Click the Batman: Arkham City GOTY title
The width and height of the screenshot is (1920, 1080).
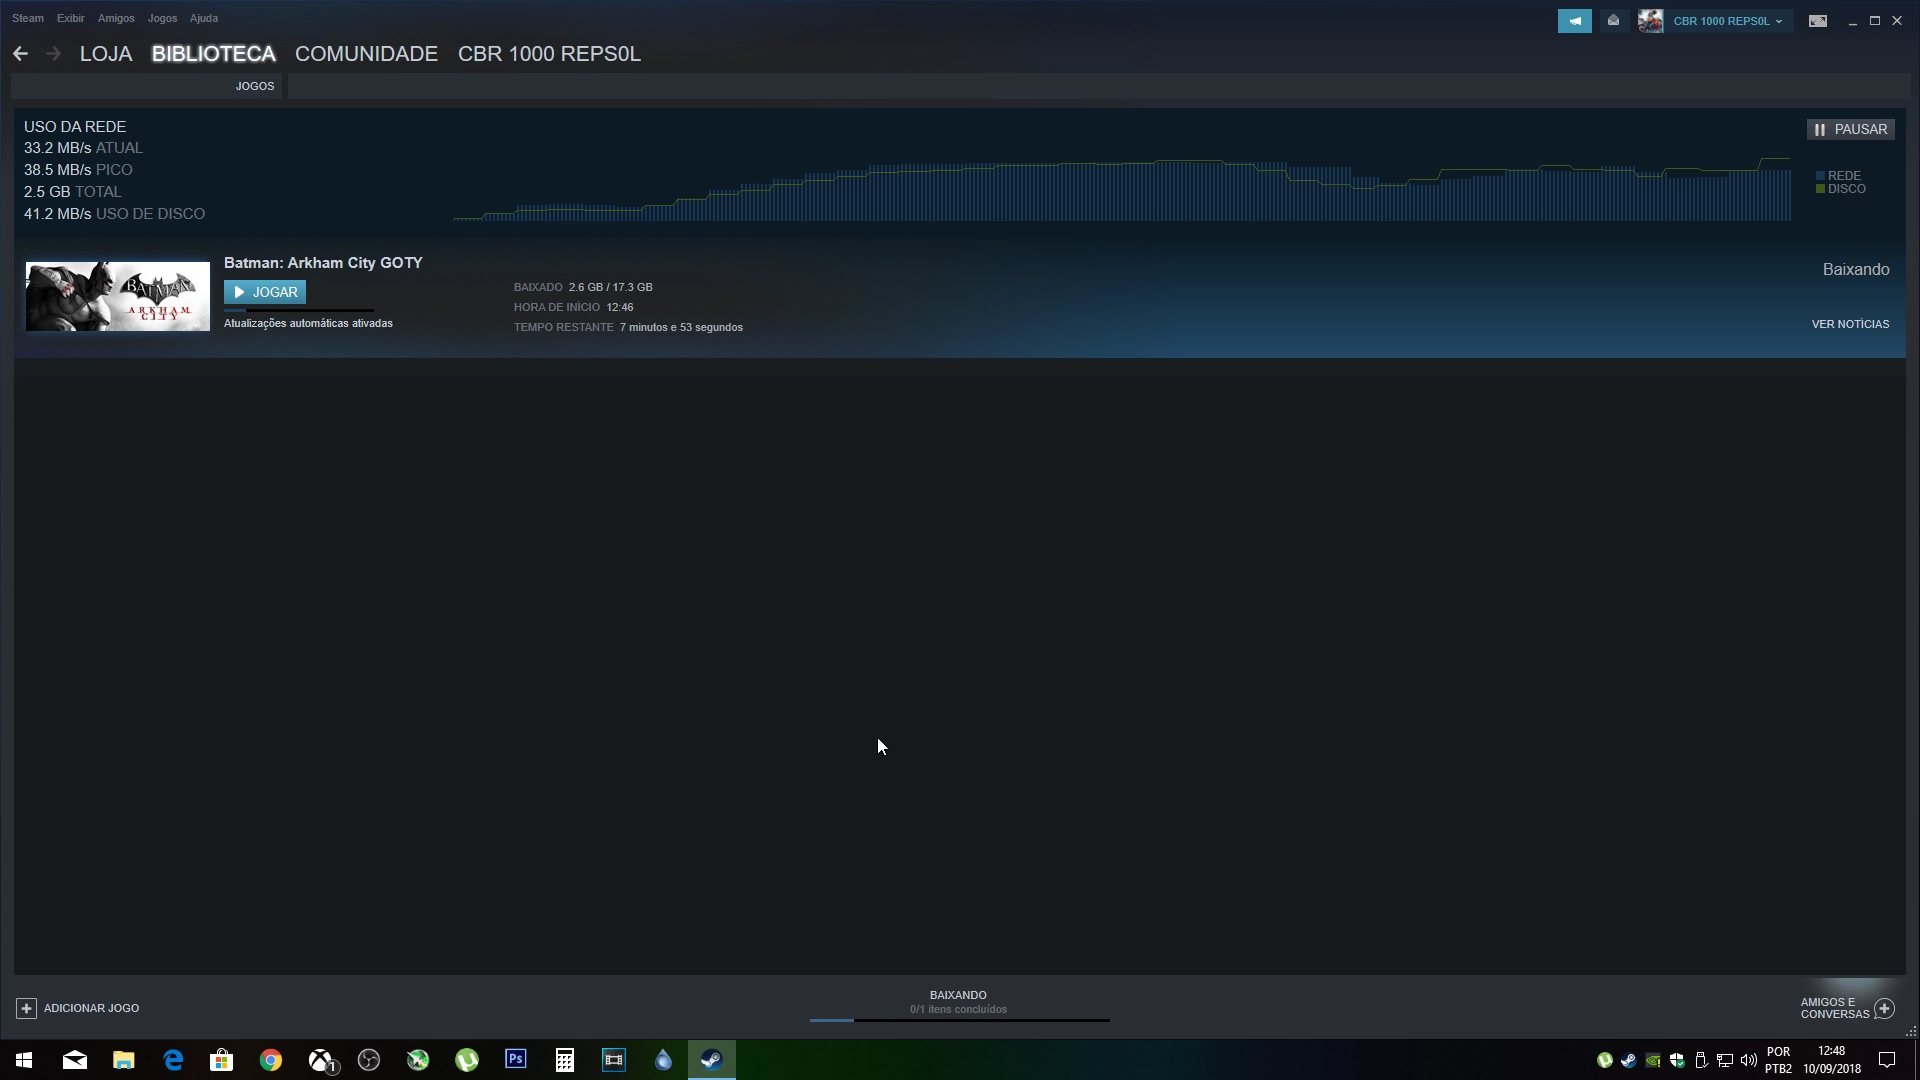point(323,263)
